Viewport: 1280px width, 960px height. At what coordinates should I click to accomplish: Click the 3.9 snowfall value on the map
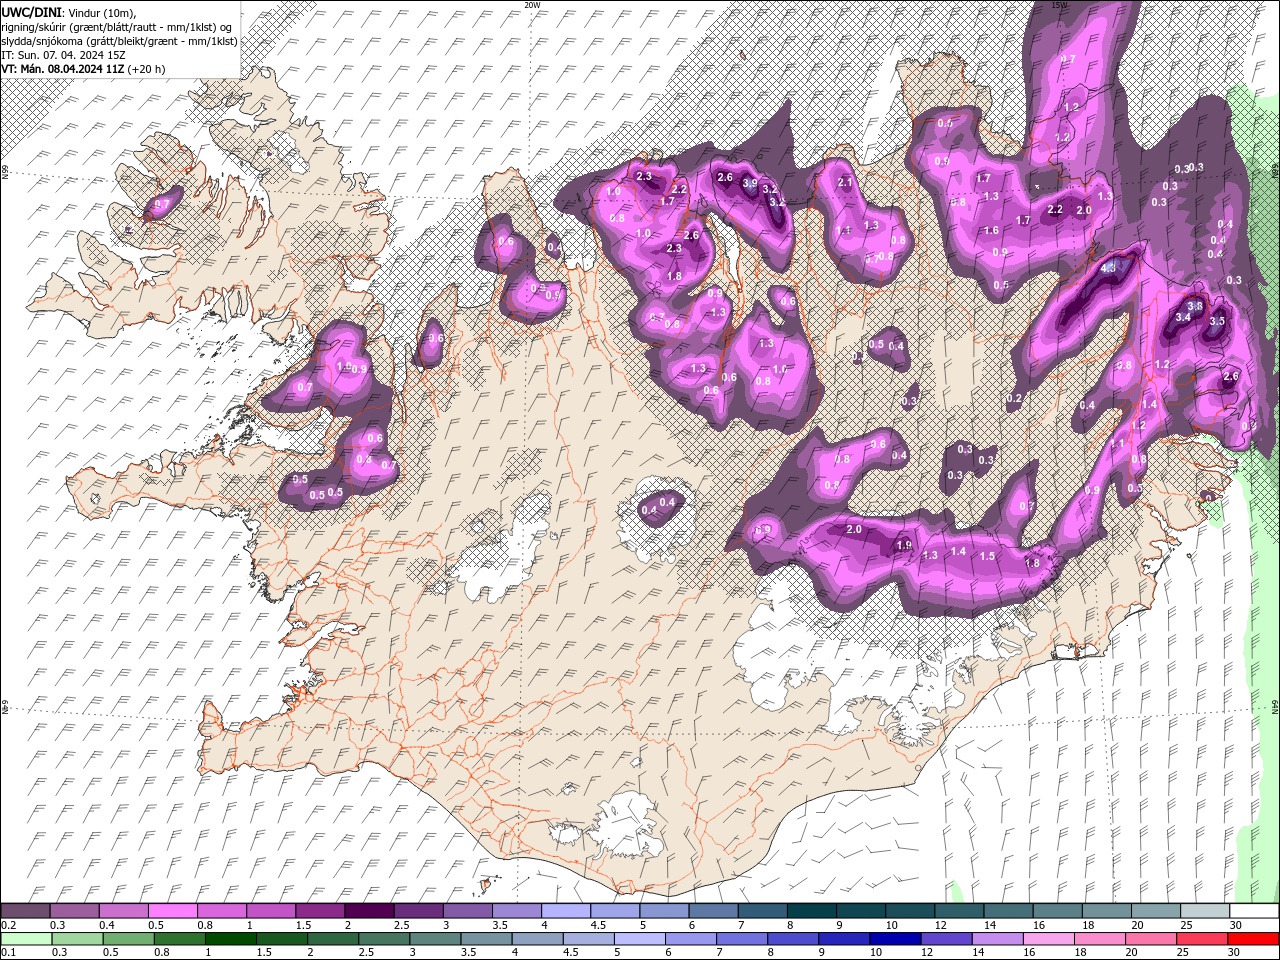tap(750, 184)
